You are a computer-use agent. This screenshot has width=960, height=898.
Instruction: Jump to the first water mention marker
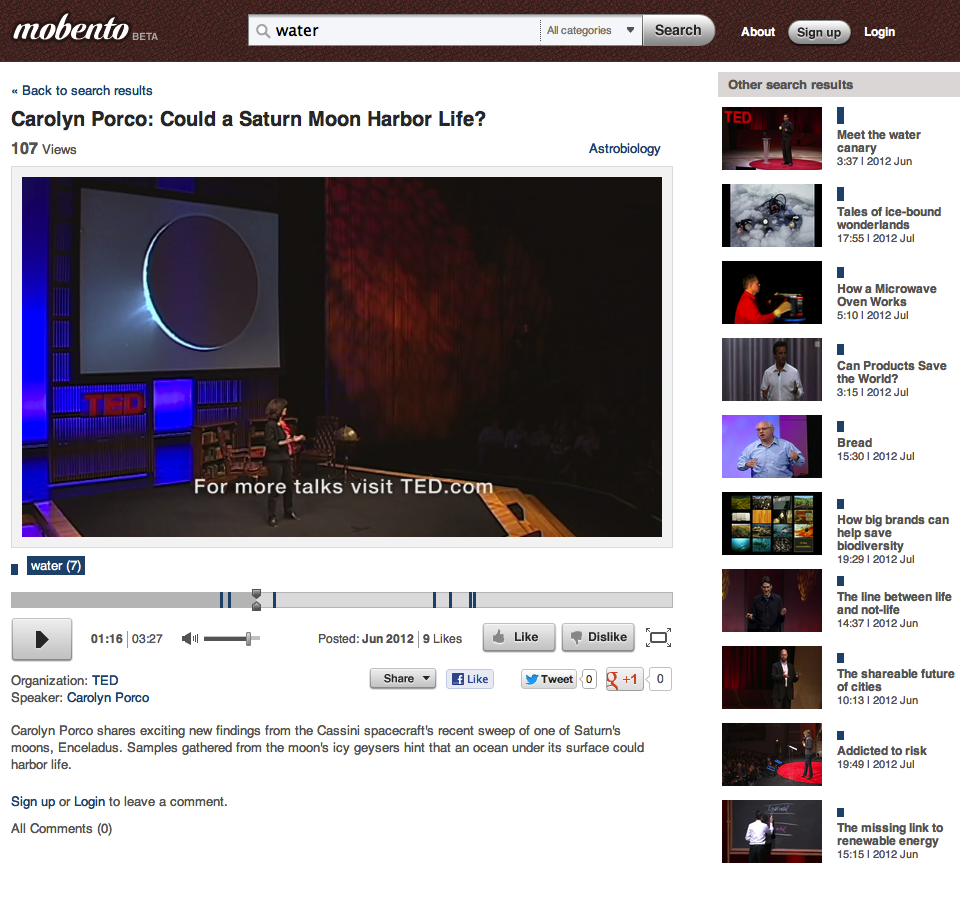click(x=222, y=600)
